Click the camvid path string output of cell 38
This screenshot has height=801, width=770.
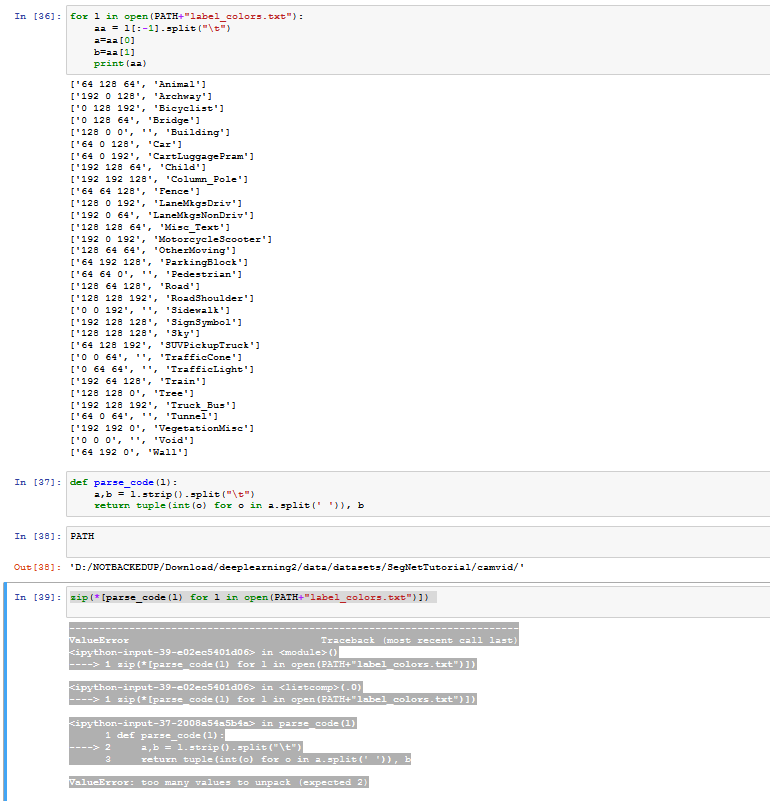pyautogui.click(x=298, y=567)
